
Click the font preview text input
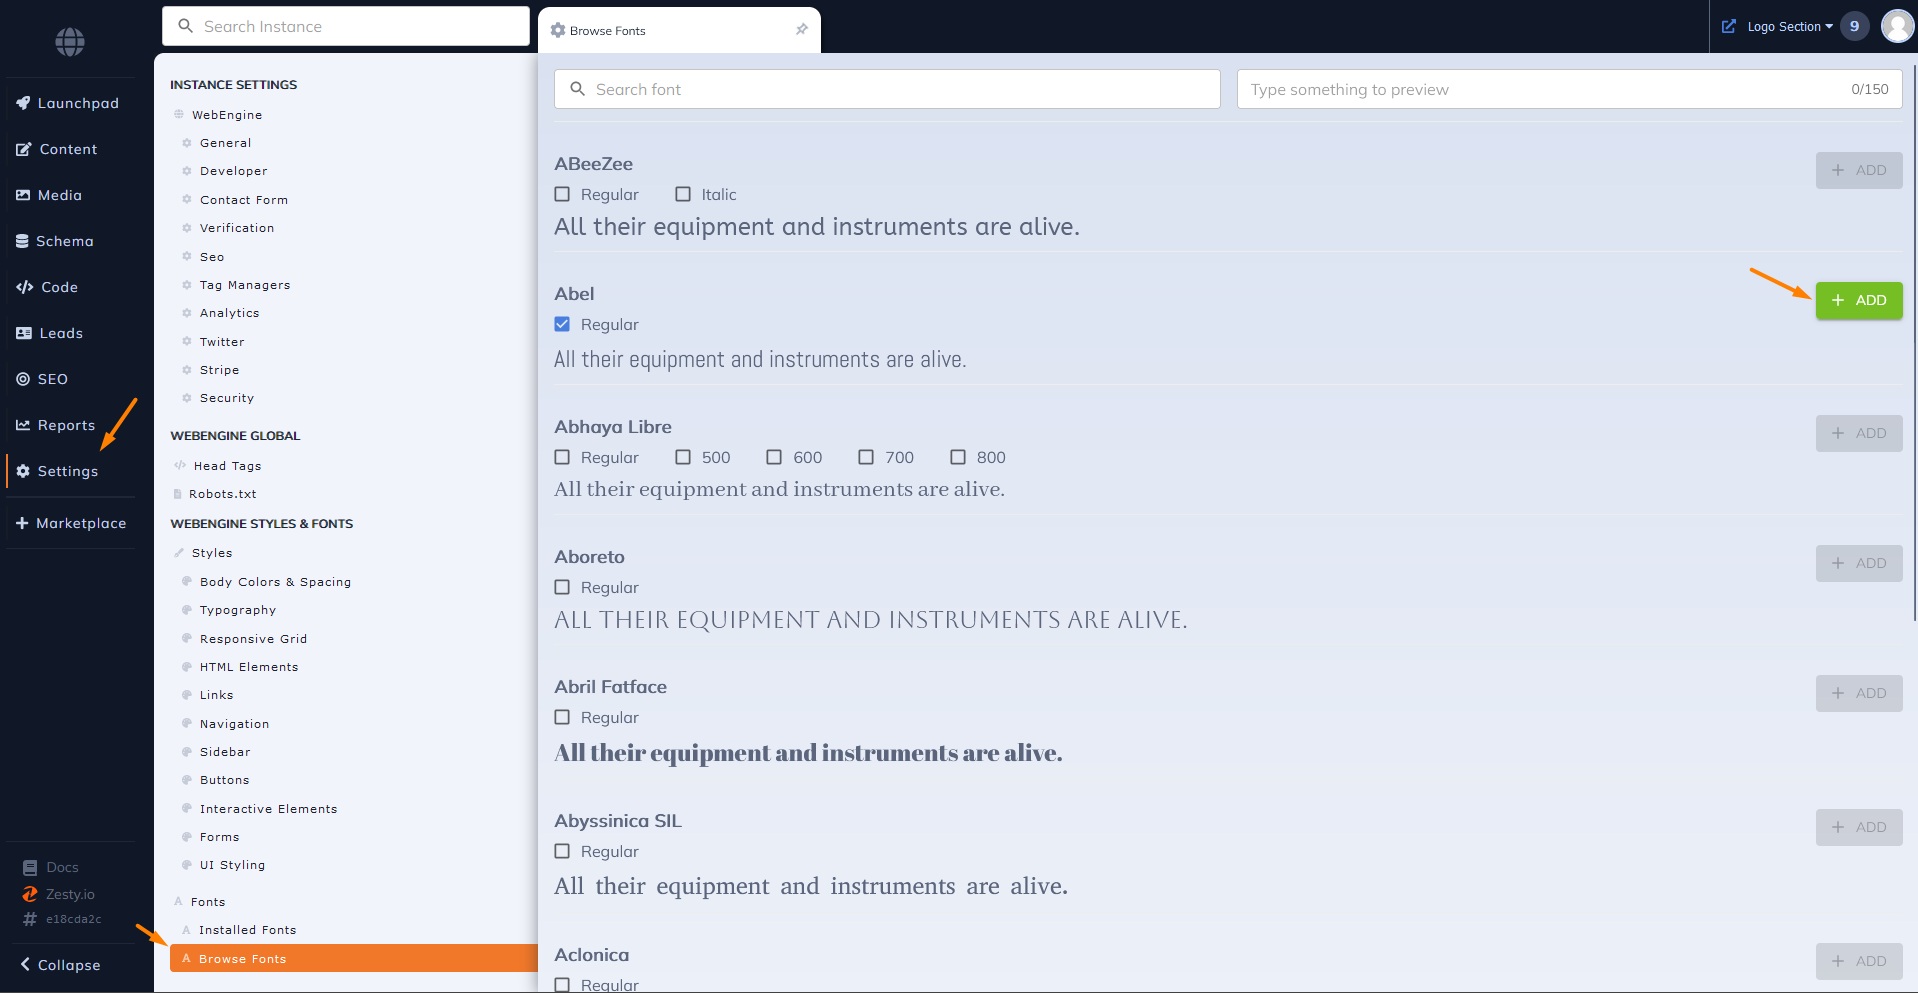[1500, 89]
